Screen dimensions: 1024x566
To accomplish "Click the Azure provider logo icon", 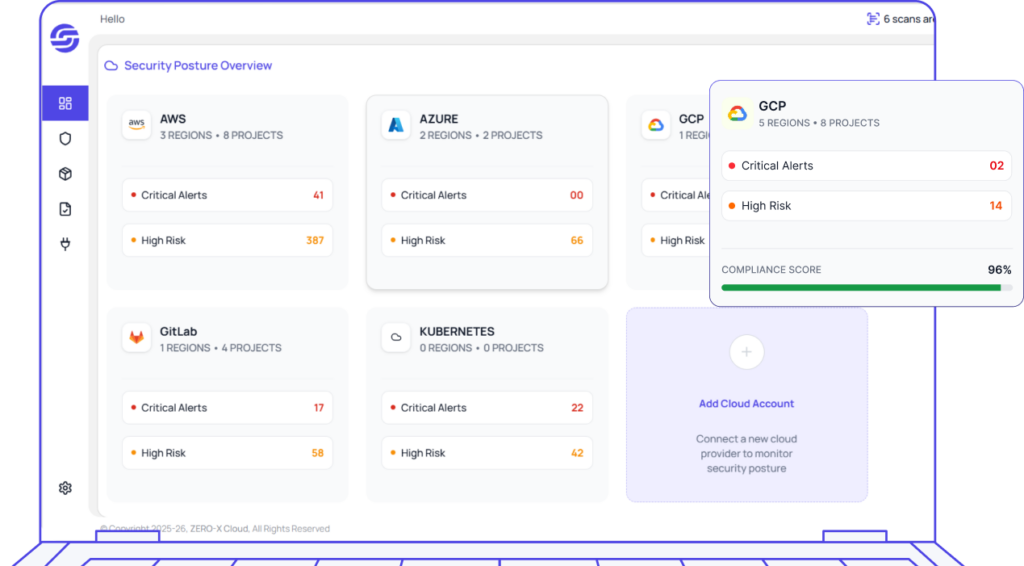I will [396, 125].
